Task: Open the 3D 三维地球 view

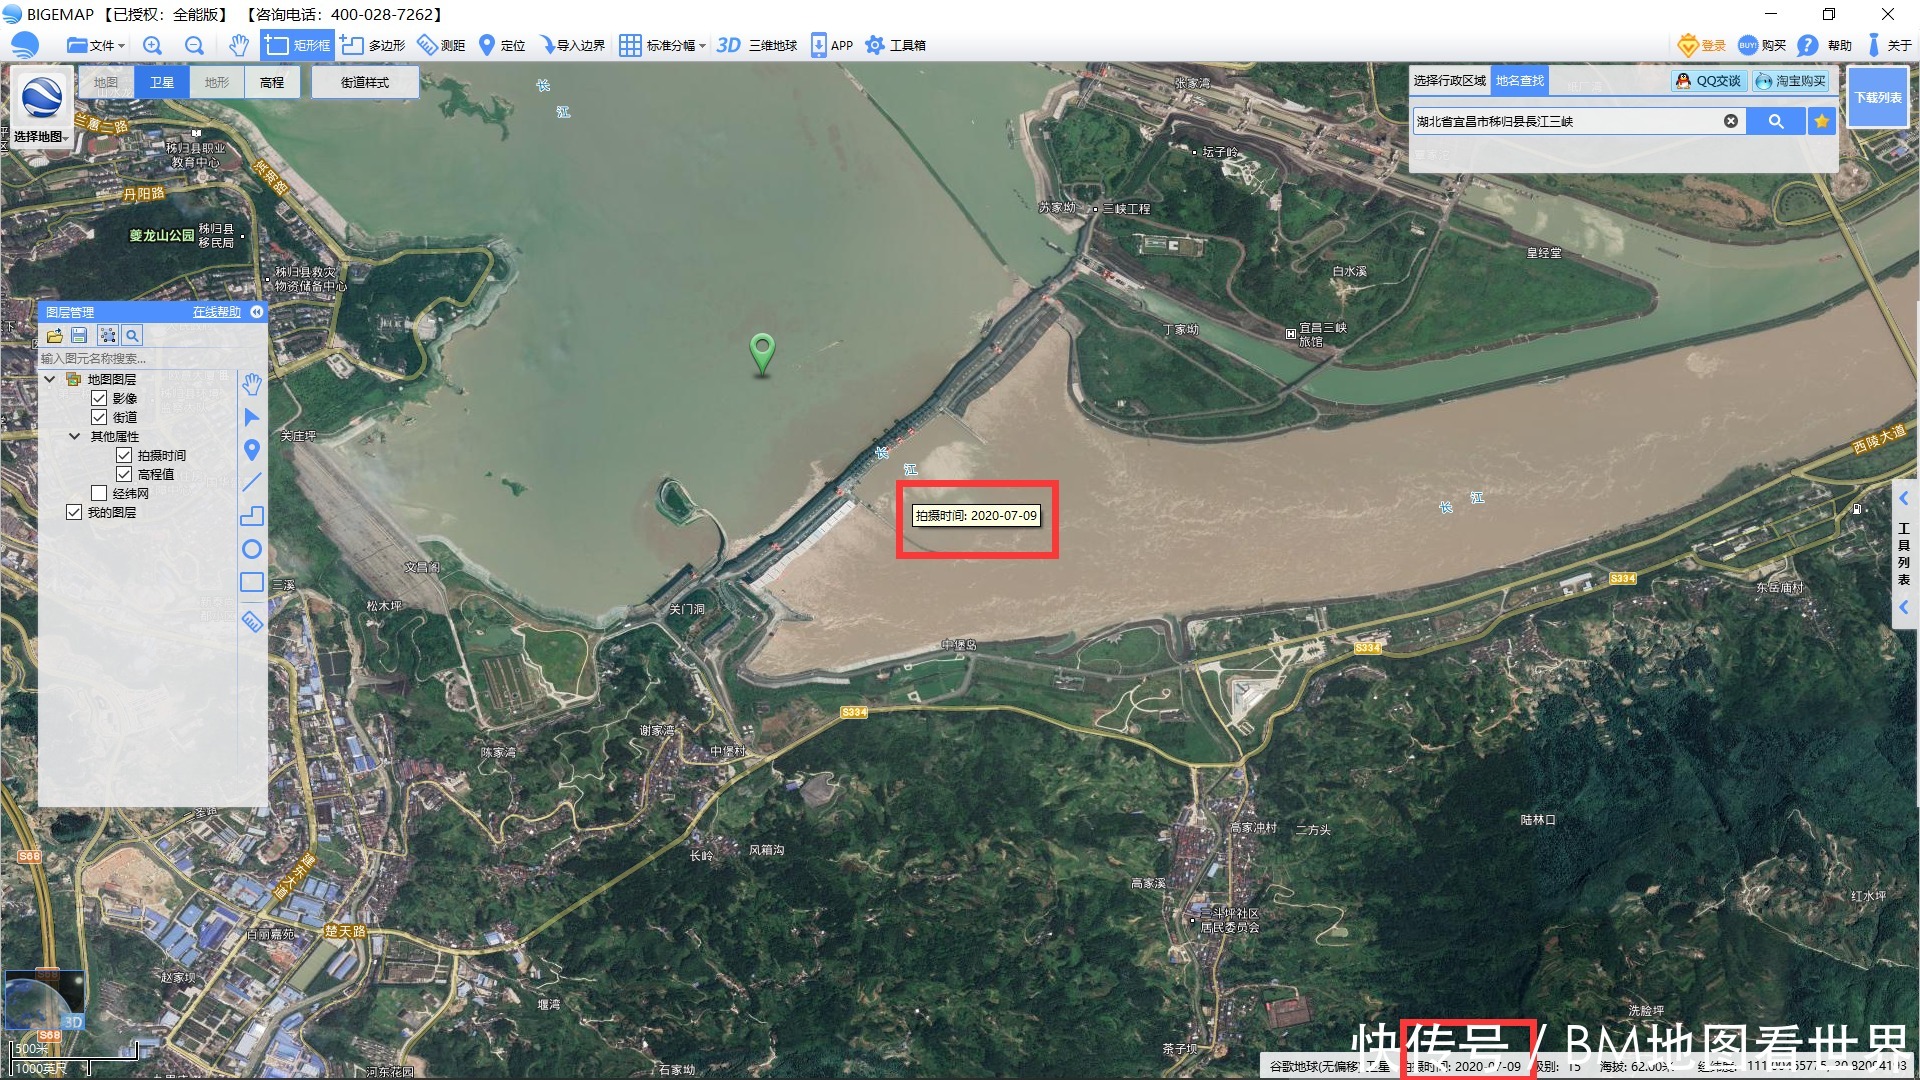Action: tap(757, 45)
